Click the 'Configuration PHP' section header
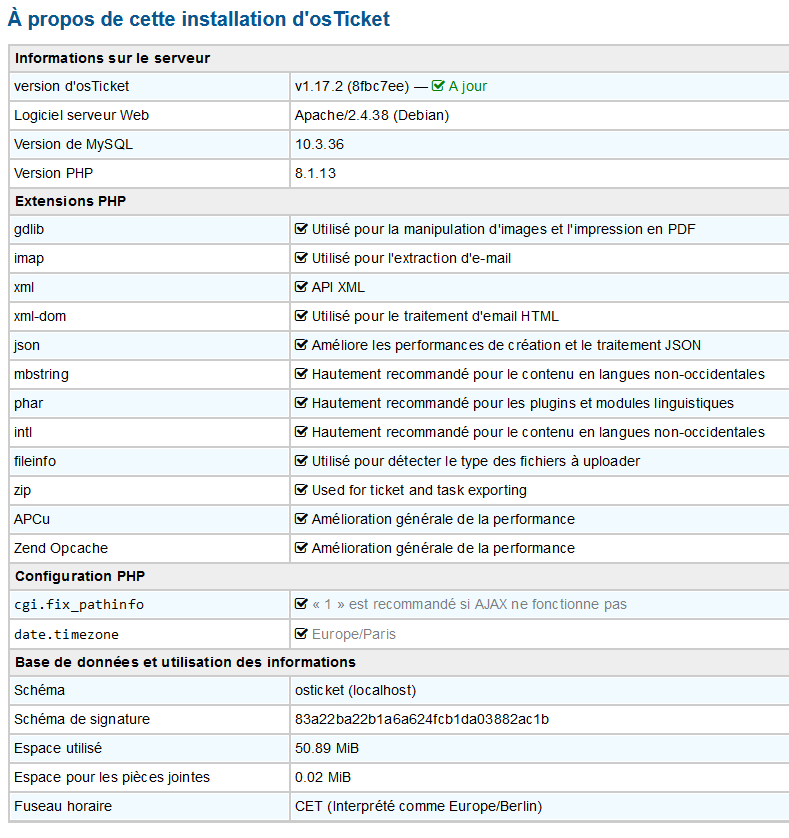789x838 pixels. (x=80, y=576)
